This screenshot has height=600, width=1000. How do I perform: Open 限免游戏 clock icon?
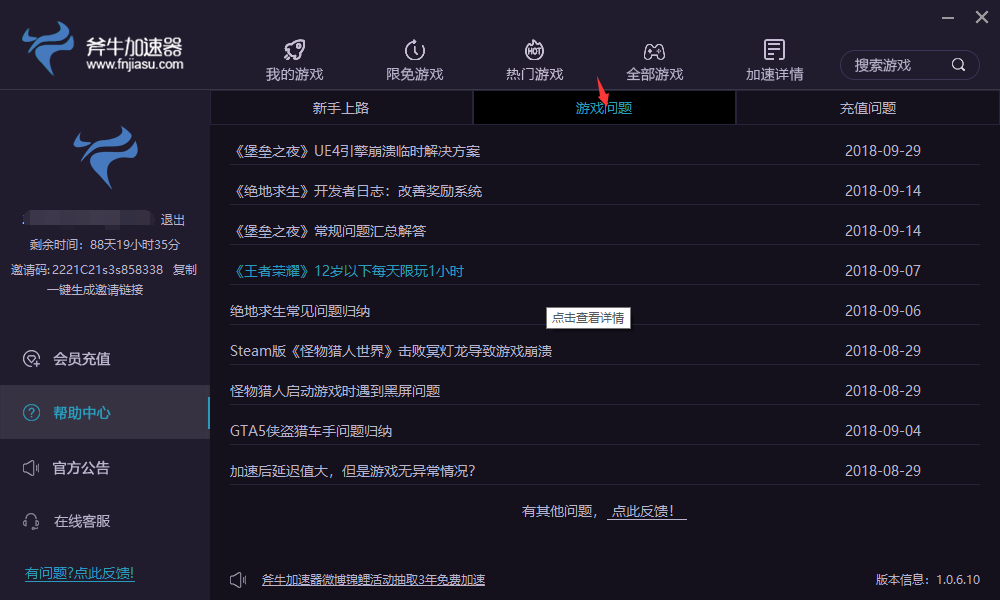tap(415, 50)
